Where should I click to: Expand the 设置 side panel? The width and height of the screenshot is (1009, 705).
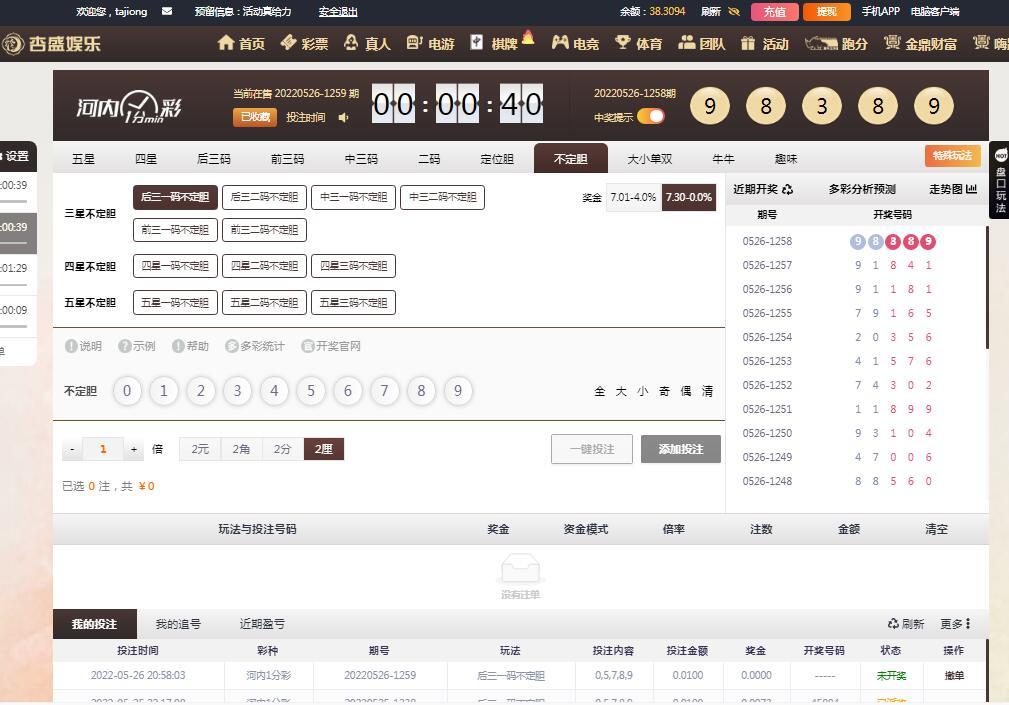(17, 156)
